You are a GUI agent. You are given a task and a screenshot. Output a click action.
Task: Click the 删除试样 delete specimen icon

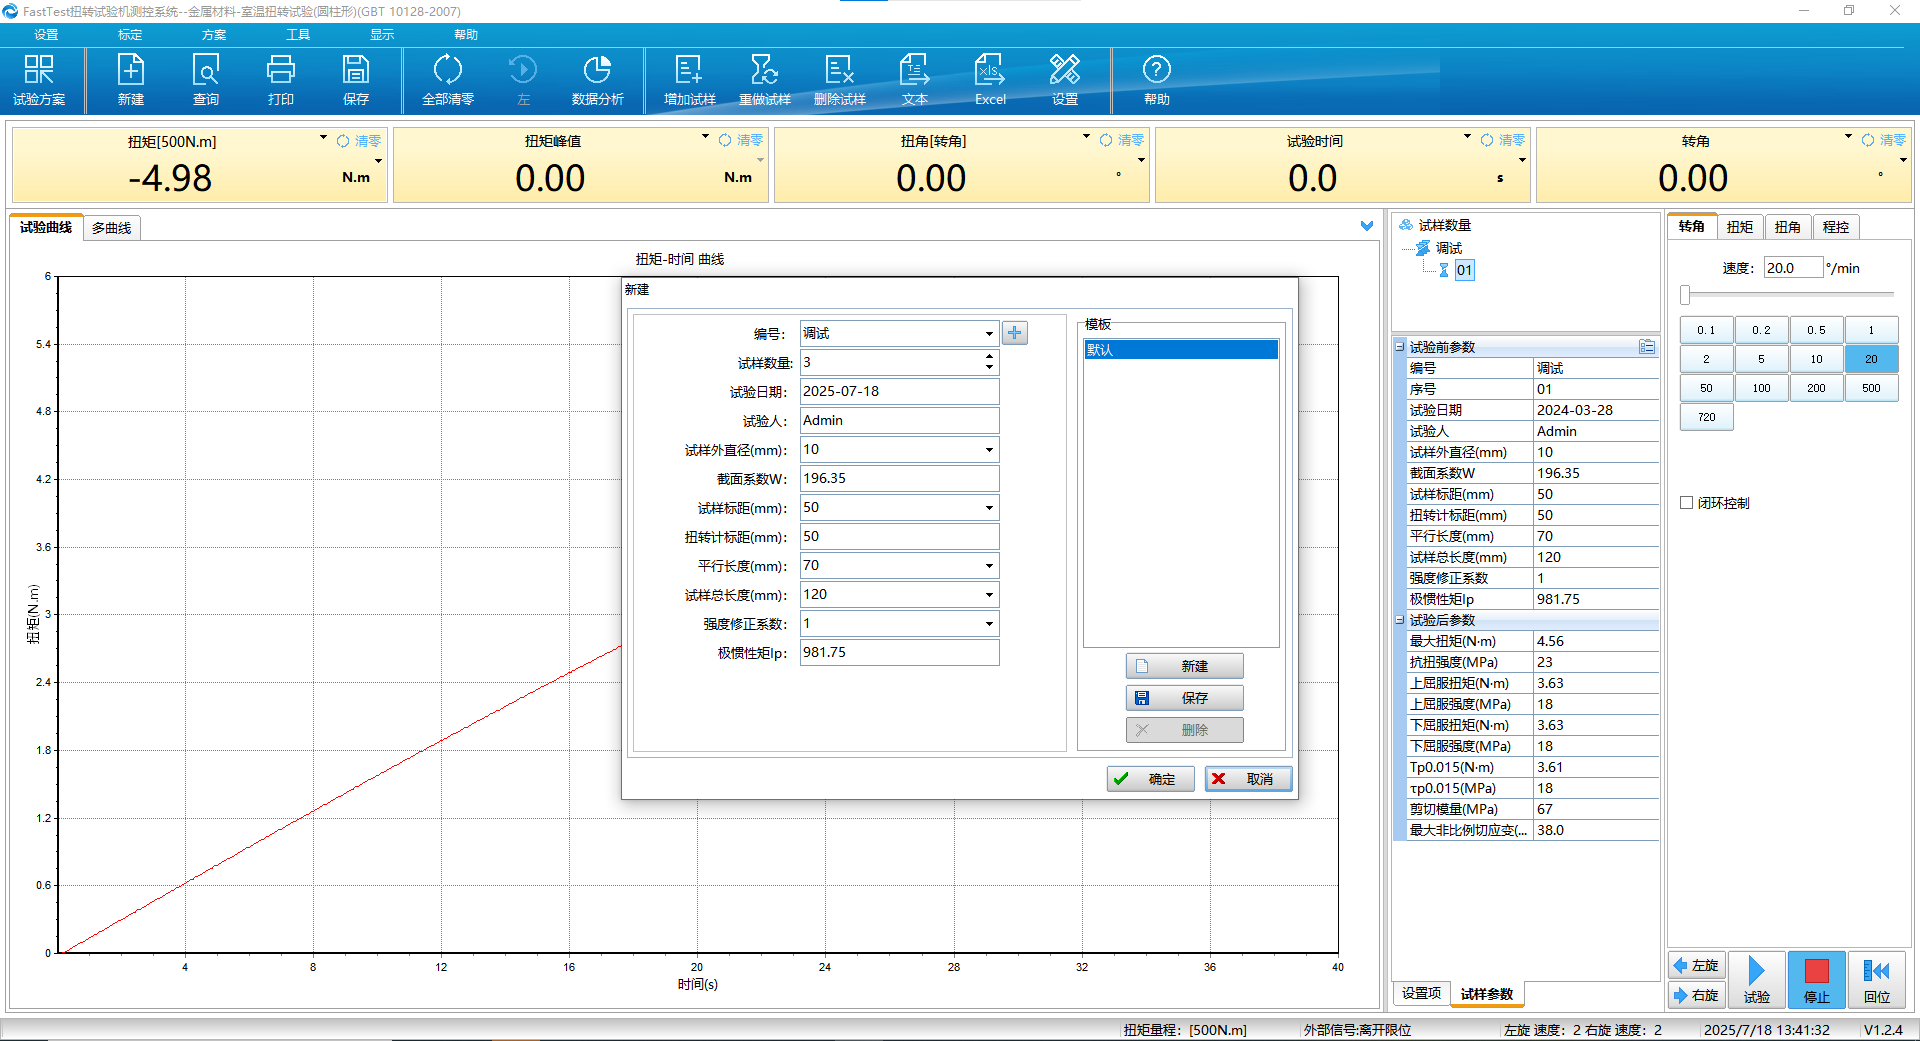pyautogui.click(x=839, y=79)
